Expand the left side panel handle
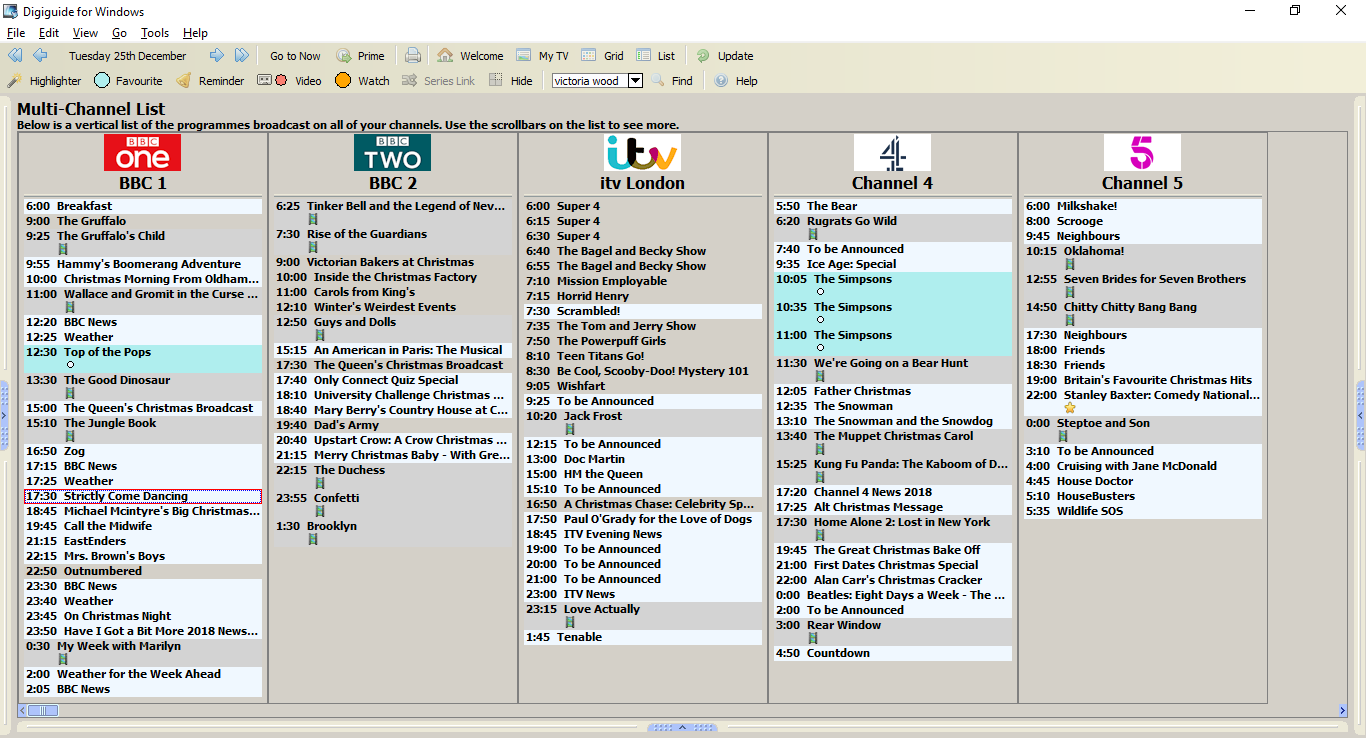The image size is (1366, 738). coord(4,414)
